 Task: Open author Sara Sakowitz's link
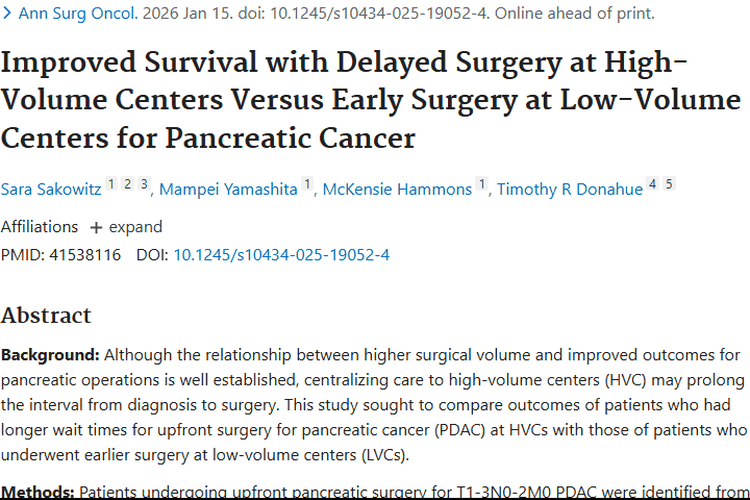(50, 189)
